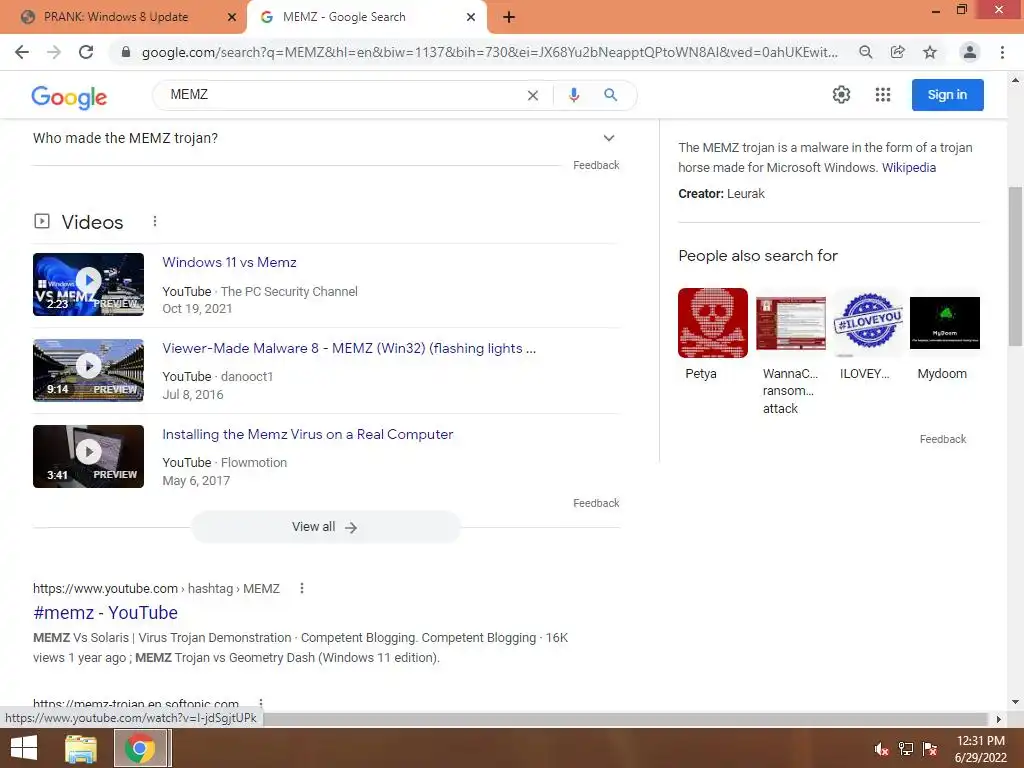This screenshot has width=1024, height=768.
Task: Click View all videos button
Action: (x=325, y=527)
